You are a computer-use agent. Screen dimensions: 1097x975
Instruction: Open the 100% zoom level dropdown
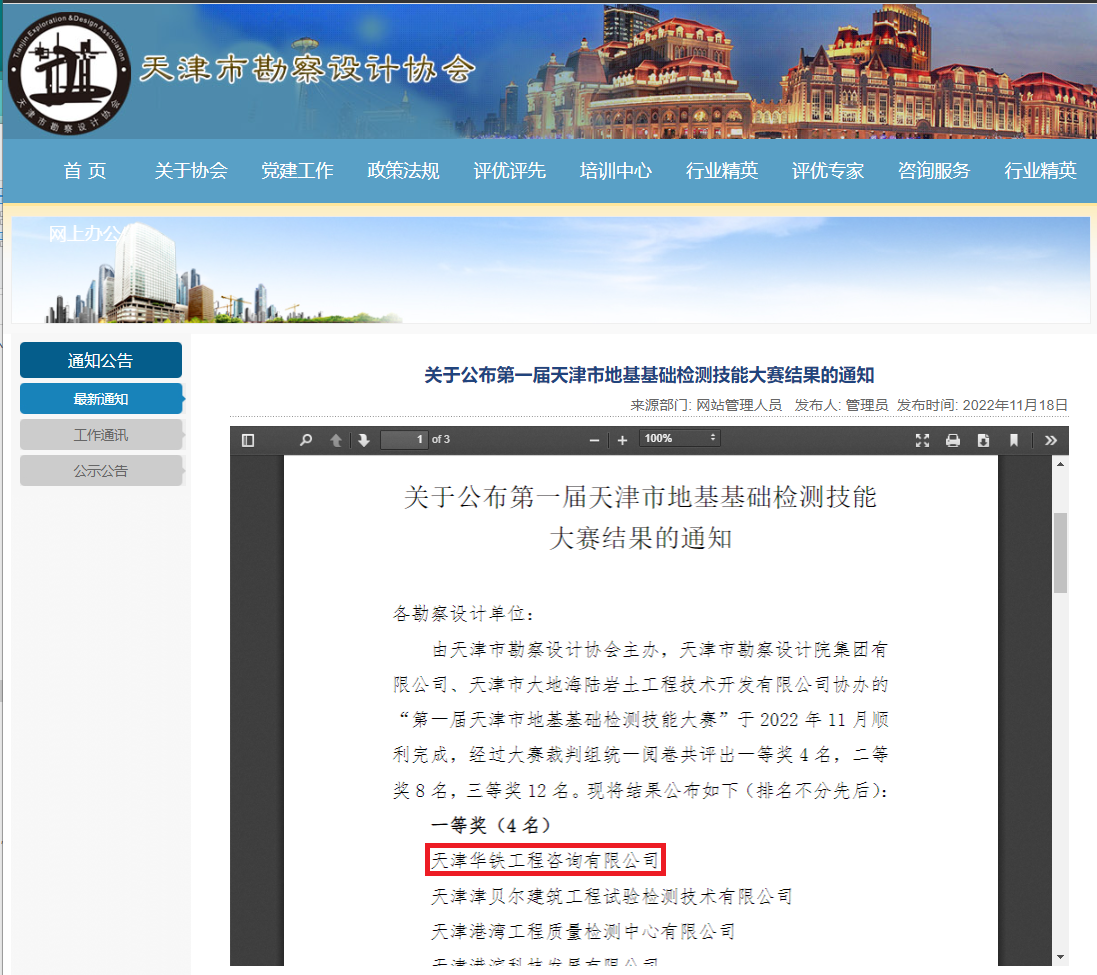point(679,439)
